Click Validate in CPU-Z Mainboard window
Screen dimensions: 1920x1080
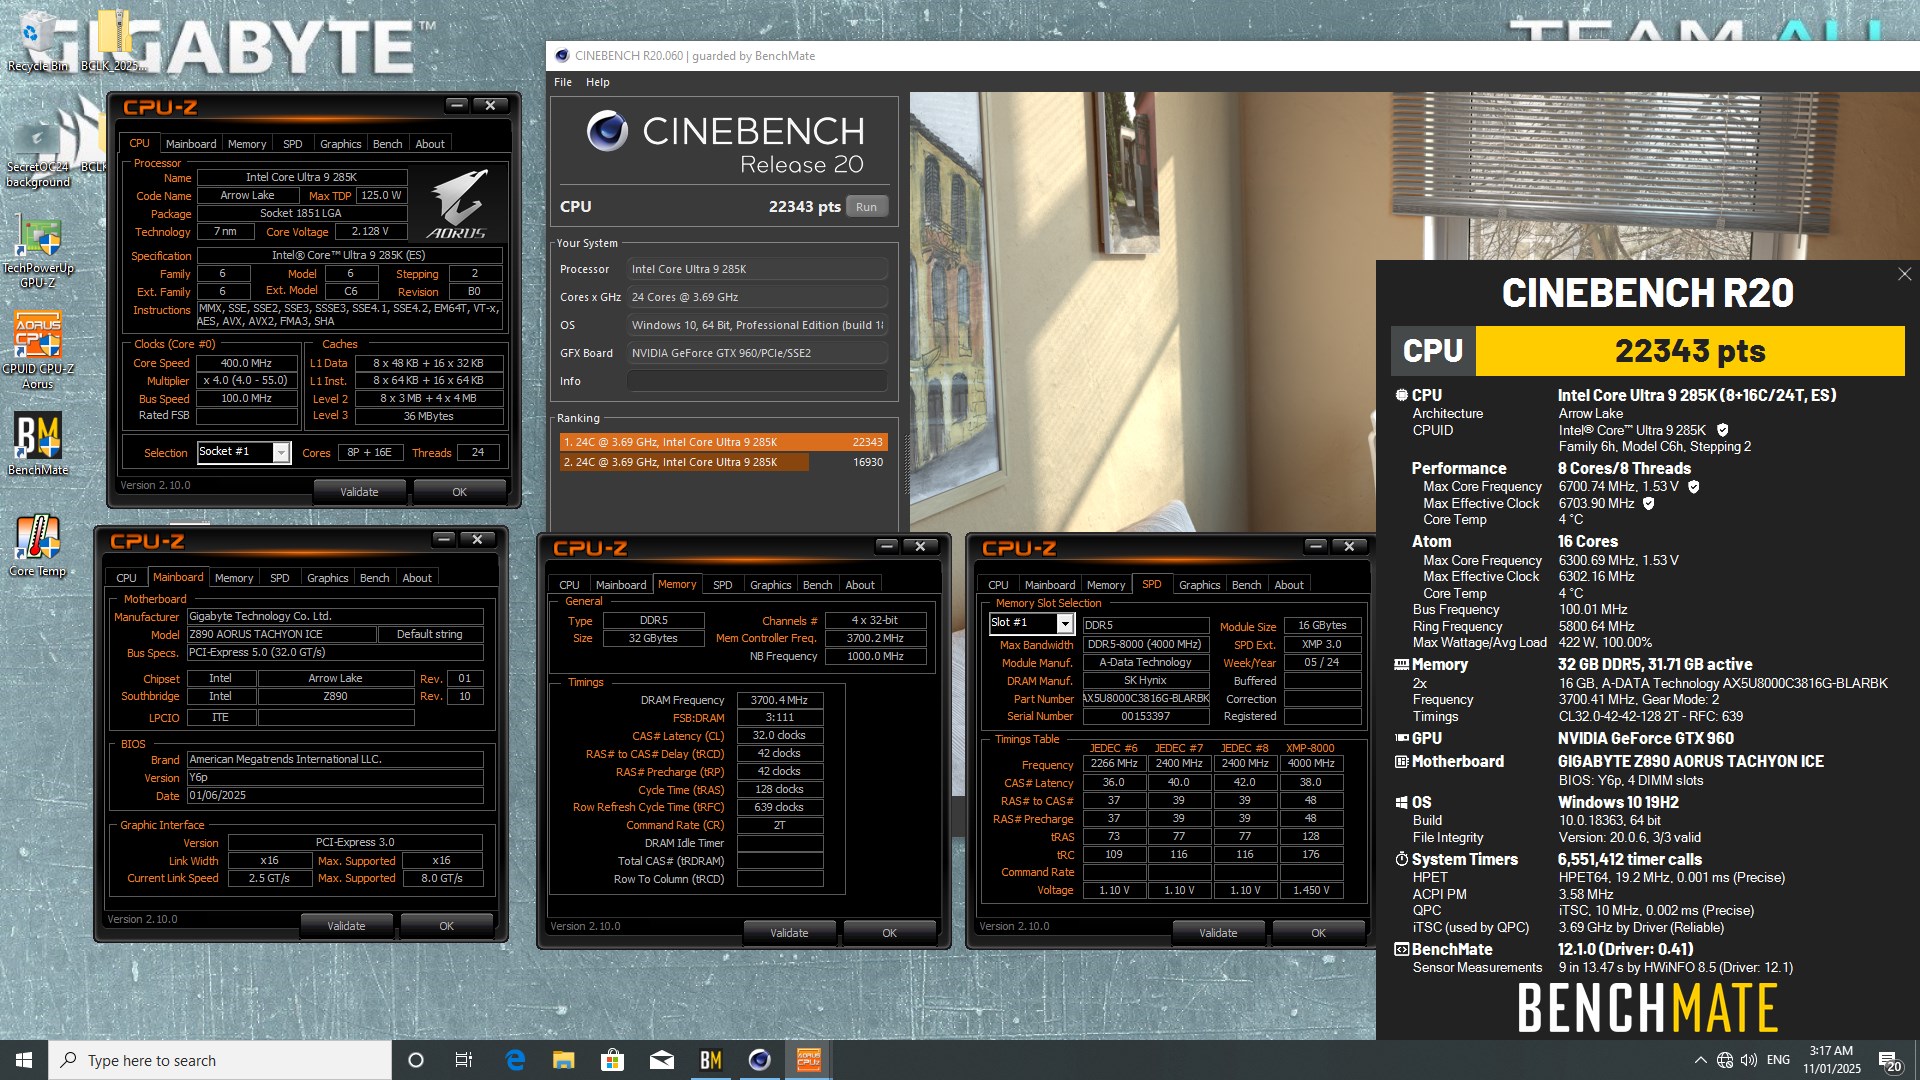(x=347, y=926)
